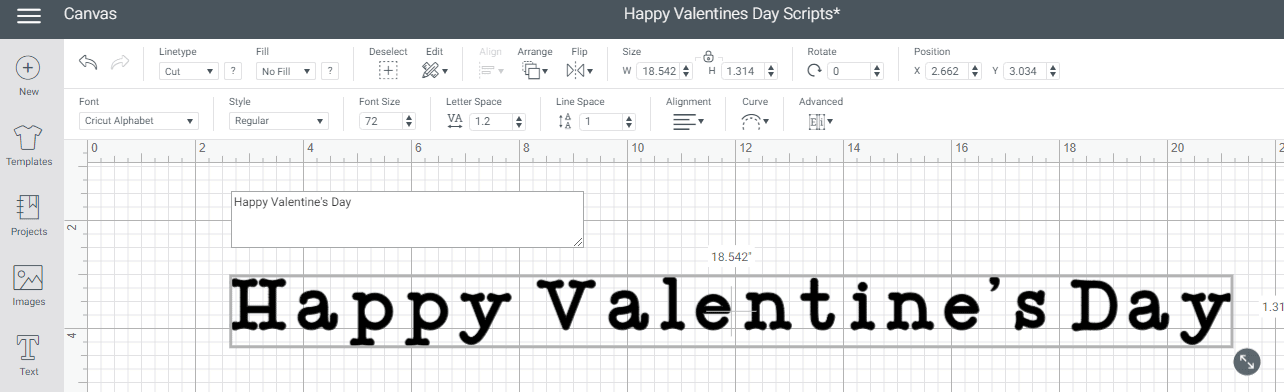This screenshot has width=1284, height=392.
Task: Click inside the Happy Valentine's Day text box
Action: pos(407,219)
